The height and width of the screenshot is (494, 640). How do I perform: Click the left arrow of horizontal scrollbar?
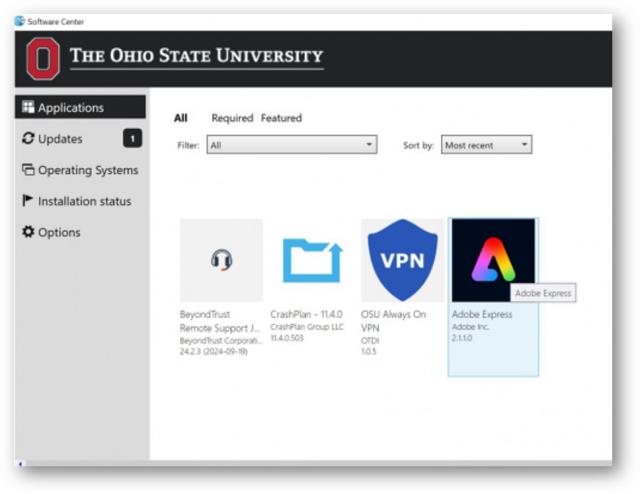pos(20,463)
